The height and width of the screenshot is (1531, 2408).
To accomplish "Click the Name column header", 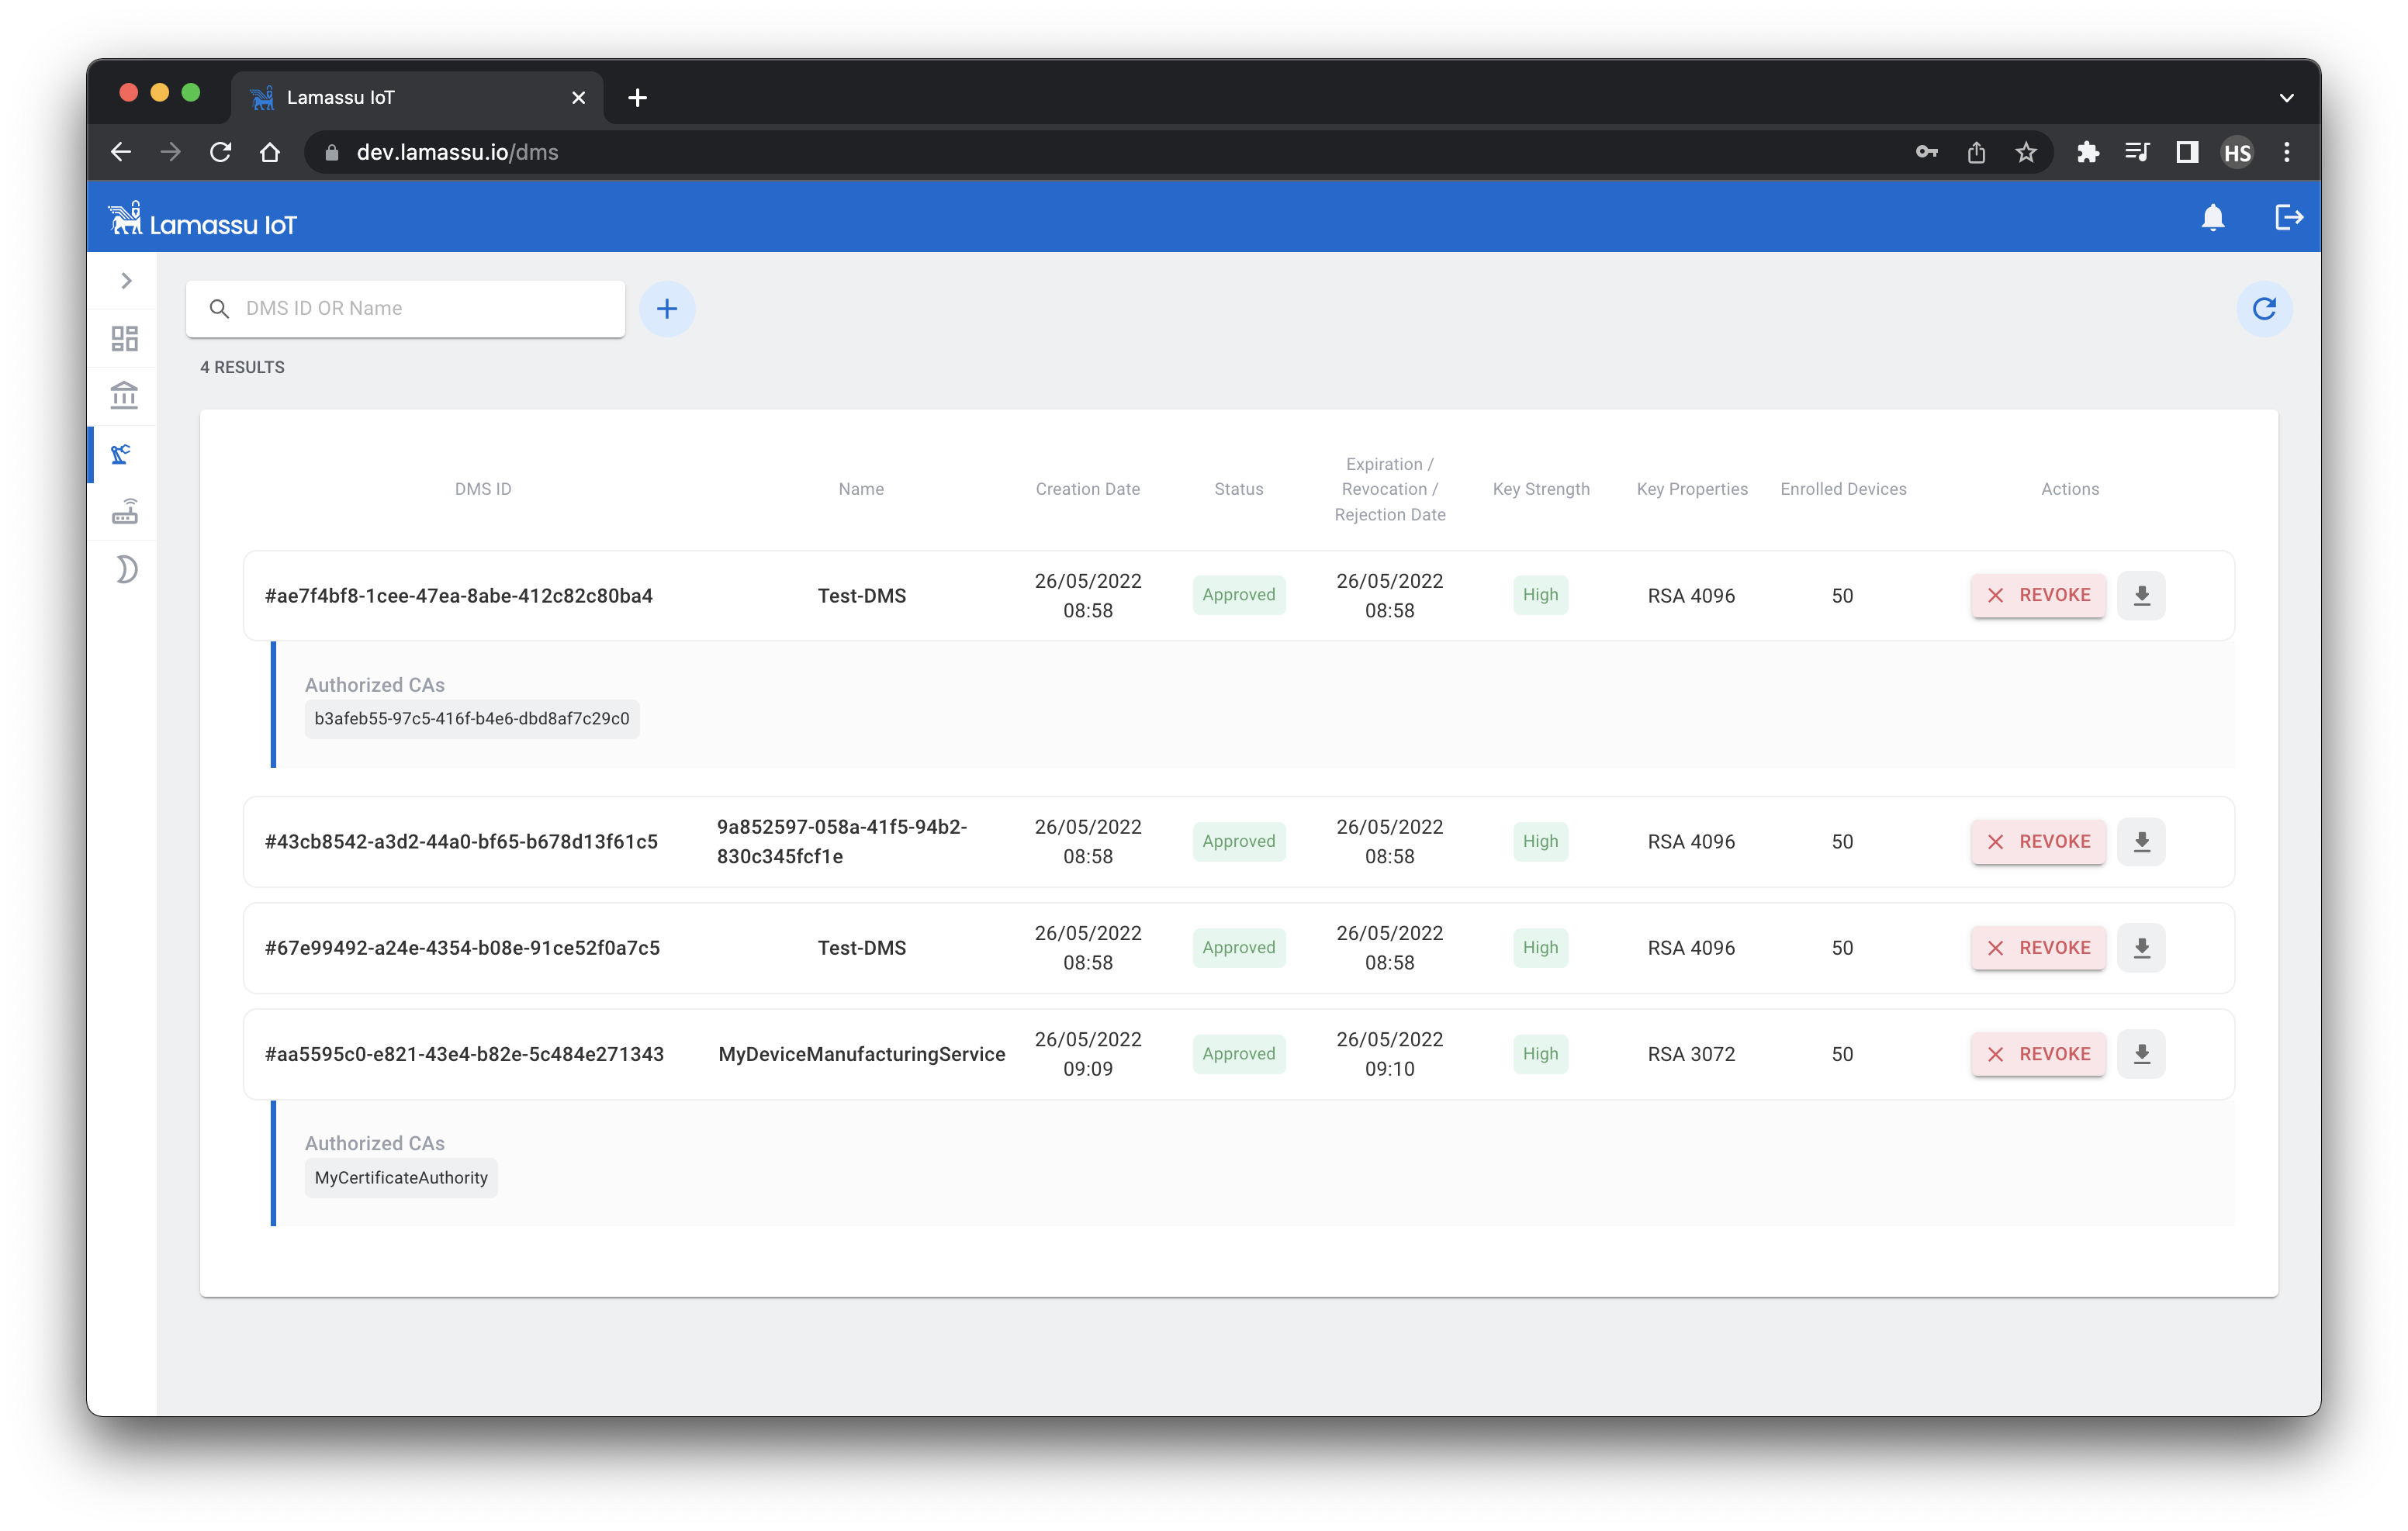I will click(861, 489).
